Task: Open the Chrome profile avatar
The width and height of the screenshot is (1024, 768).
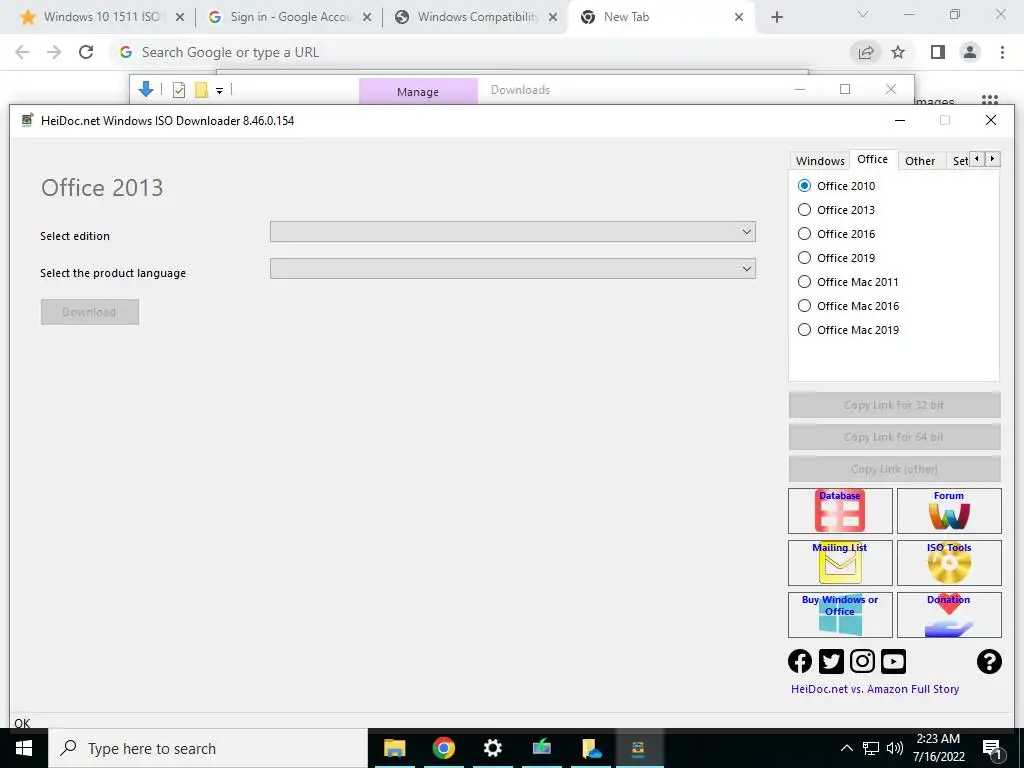Action: click(x=970, y=52)
